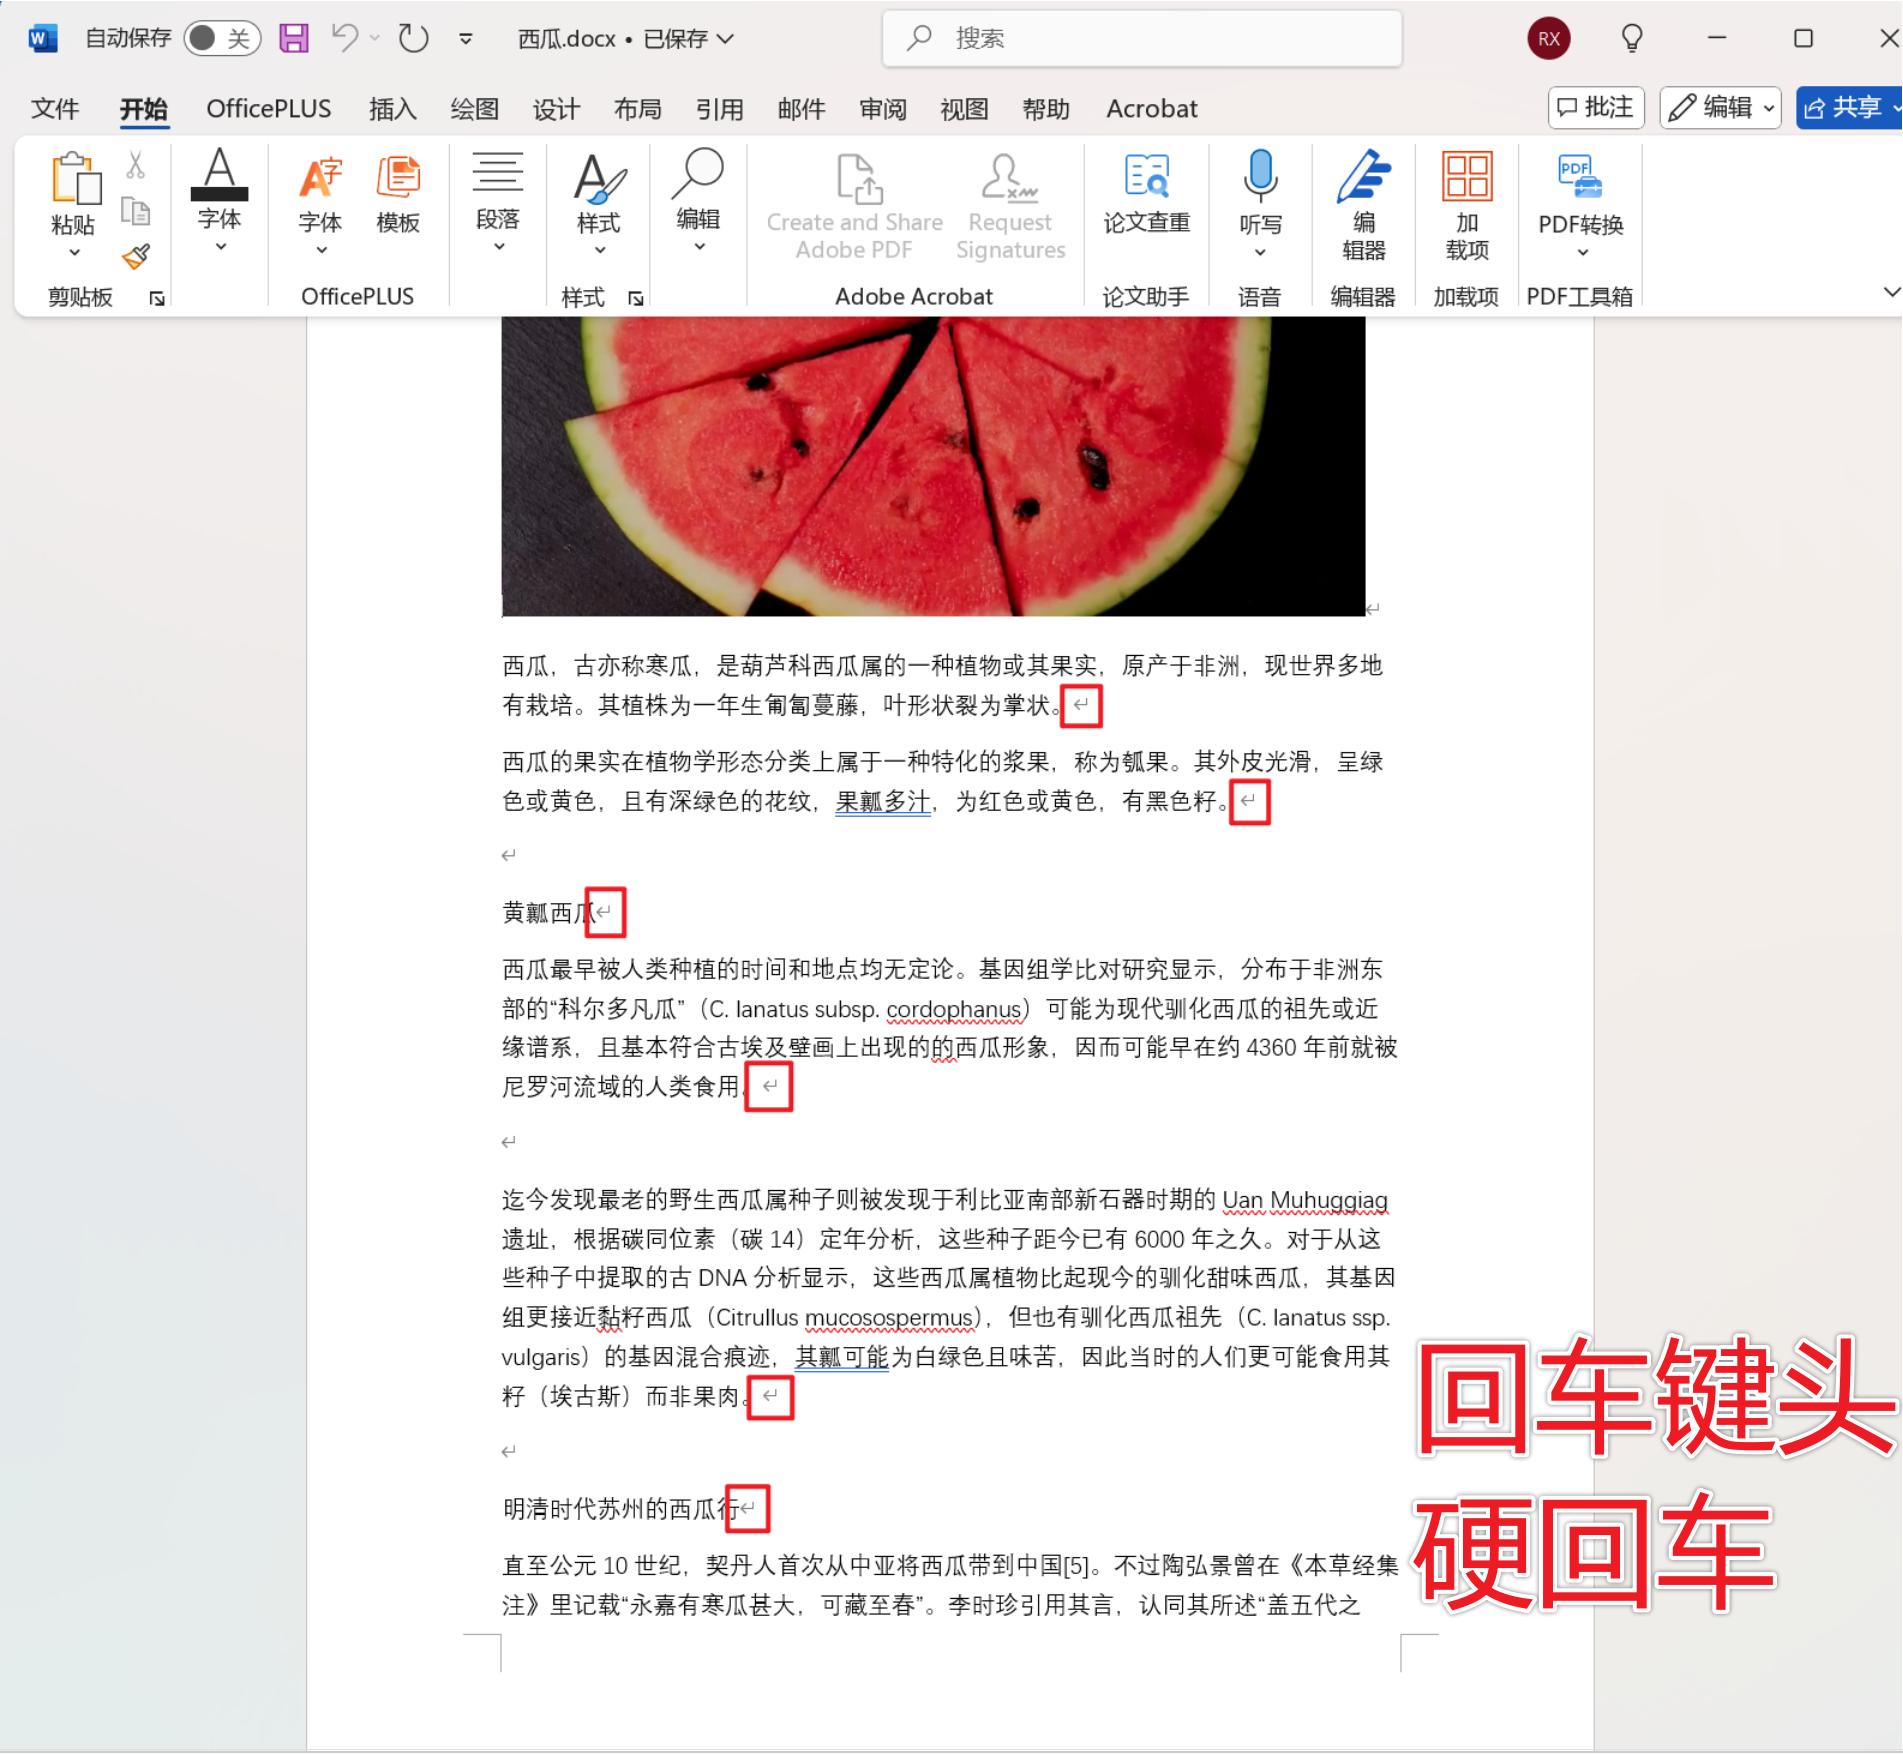
Task: Expand the 粘贴 paste options dropdown
Action: tap(74, 253)
